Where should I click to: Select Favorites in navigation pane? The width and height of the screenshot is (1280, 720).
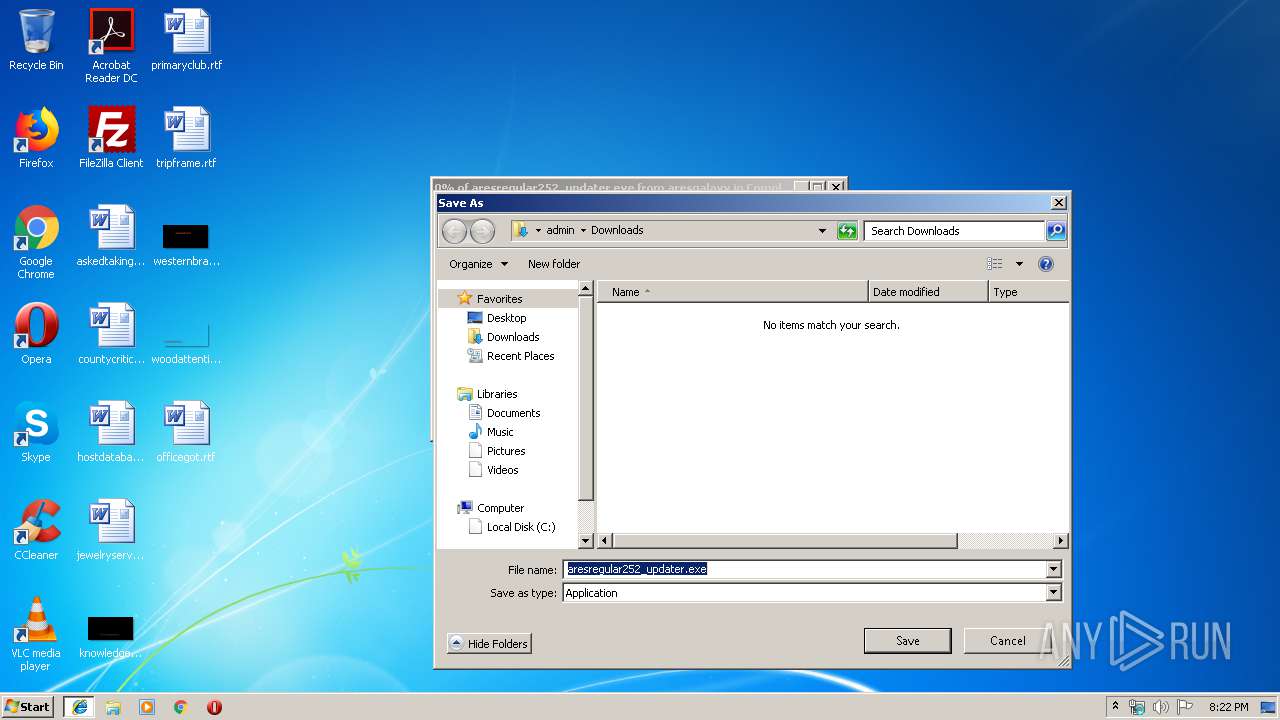click(499, 299)
